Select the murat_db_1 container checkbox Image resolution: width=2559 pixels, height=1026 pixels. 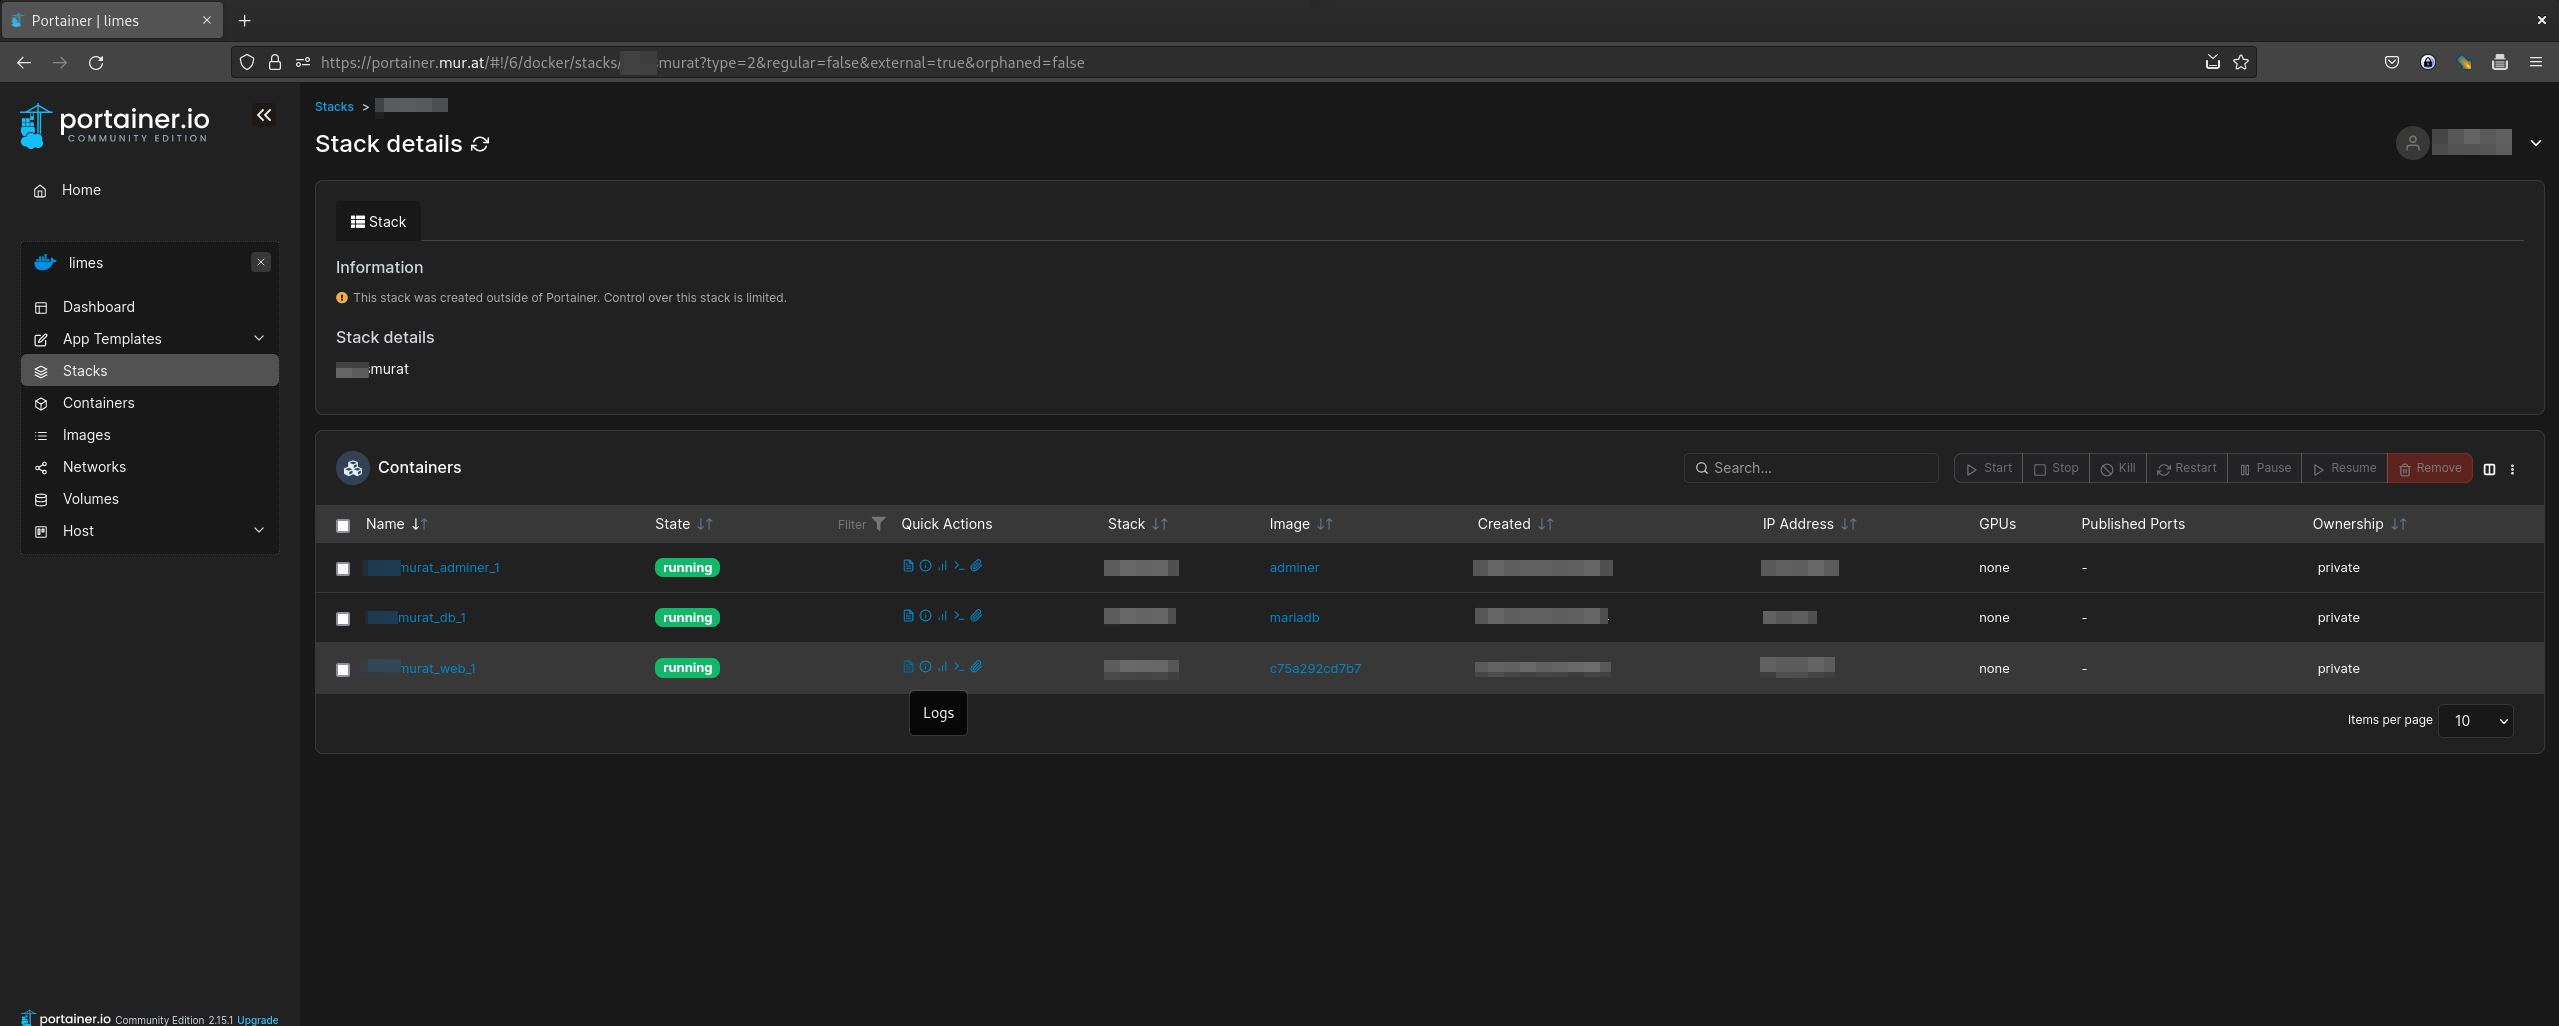click(x=343, y=619)
